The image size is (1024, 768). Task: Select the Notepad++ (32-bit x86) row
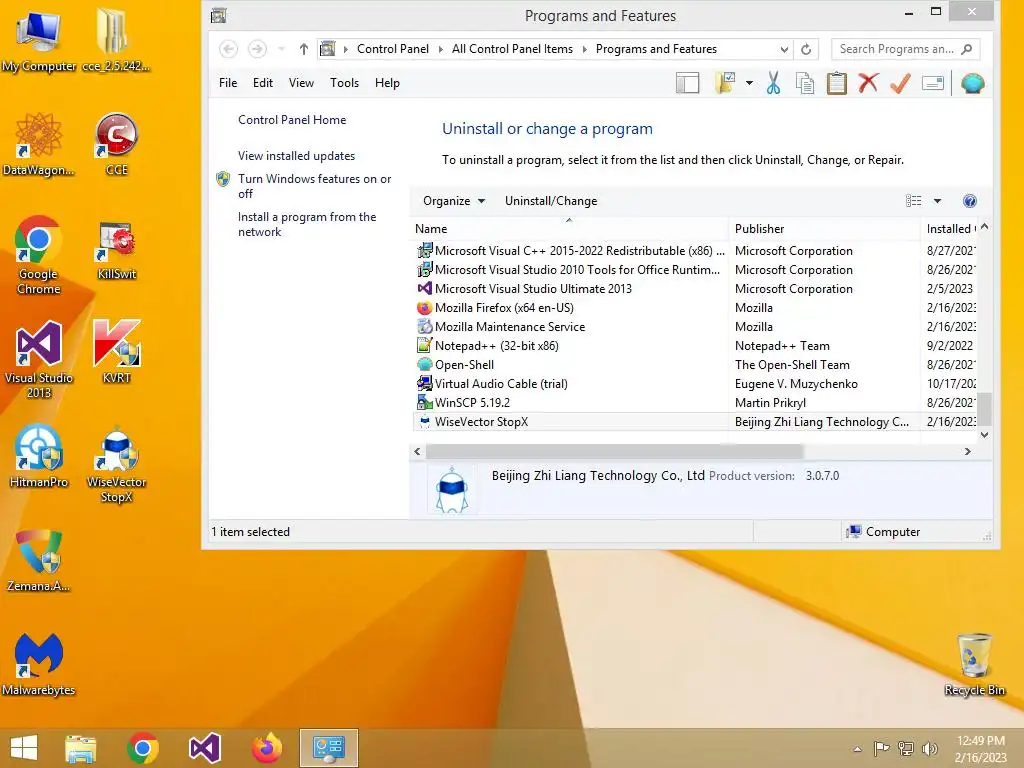pos(694,345)
